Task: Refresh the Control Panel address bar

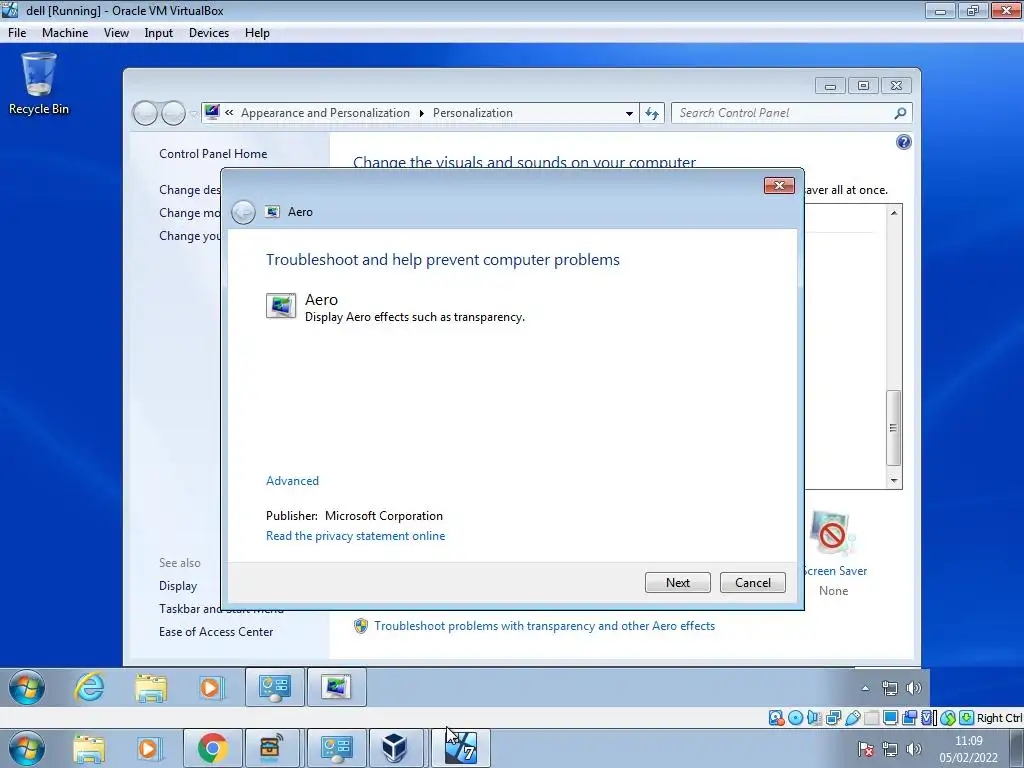Action: pos(652,113)
